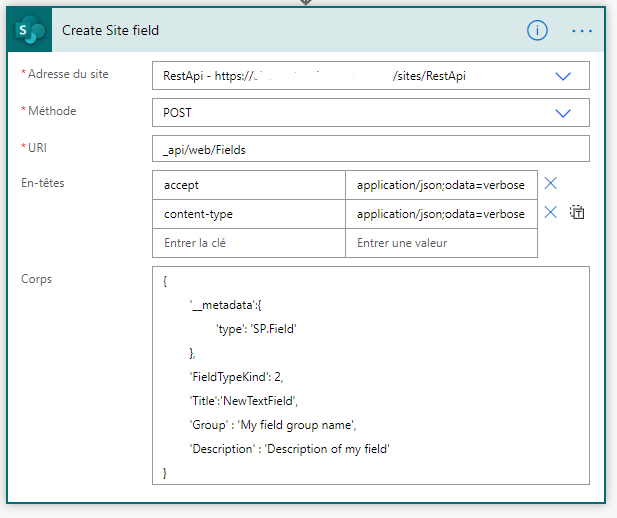Delete the content-type header row
The height and width of the screenshot is (518, 617).
pos(550,213)
